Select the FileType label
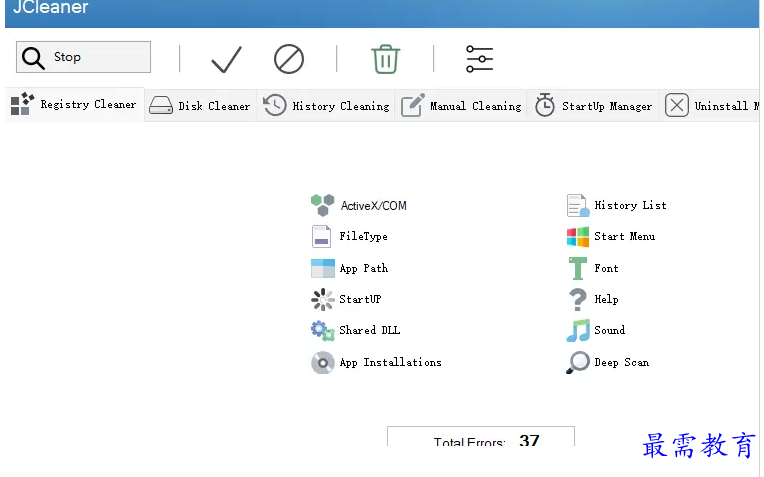 [363, 236]
